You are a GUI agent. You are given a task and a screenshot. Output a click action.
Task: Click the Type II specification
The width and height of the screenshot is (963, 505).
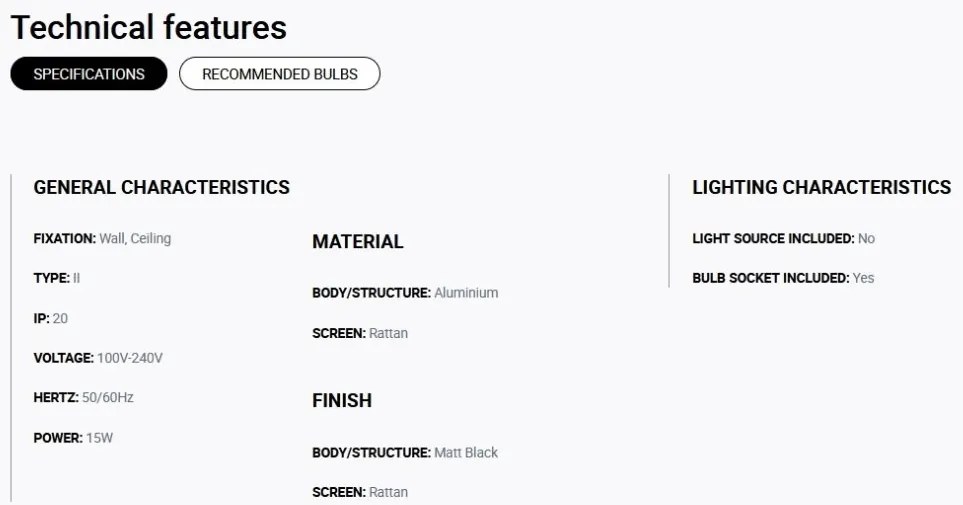coord(57,278)
